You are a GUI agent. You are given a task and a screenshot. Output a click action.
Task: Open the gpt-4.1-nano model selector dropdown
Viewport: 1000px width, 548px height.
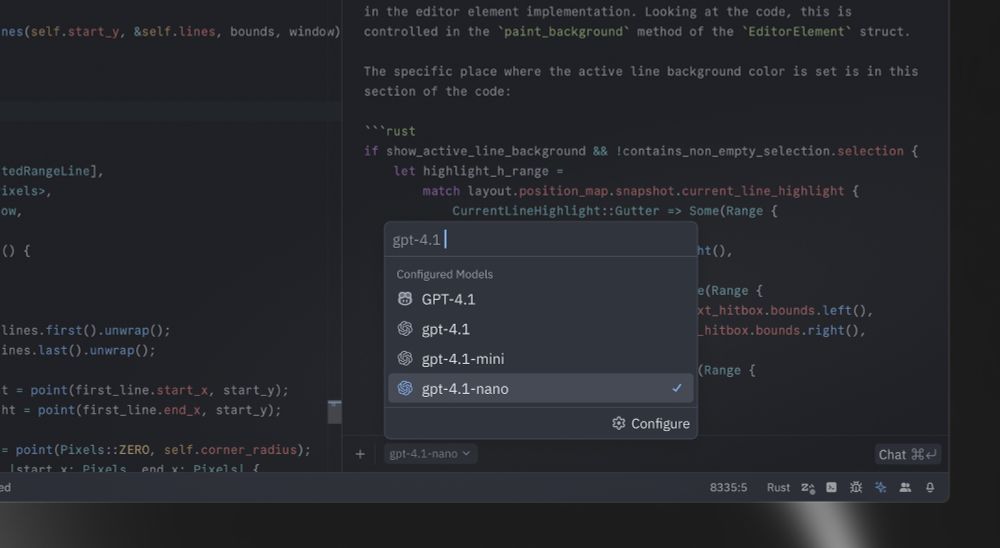(430, 454)
